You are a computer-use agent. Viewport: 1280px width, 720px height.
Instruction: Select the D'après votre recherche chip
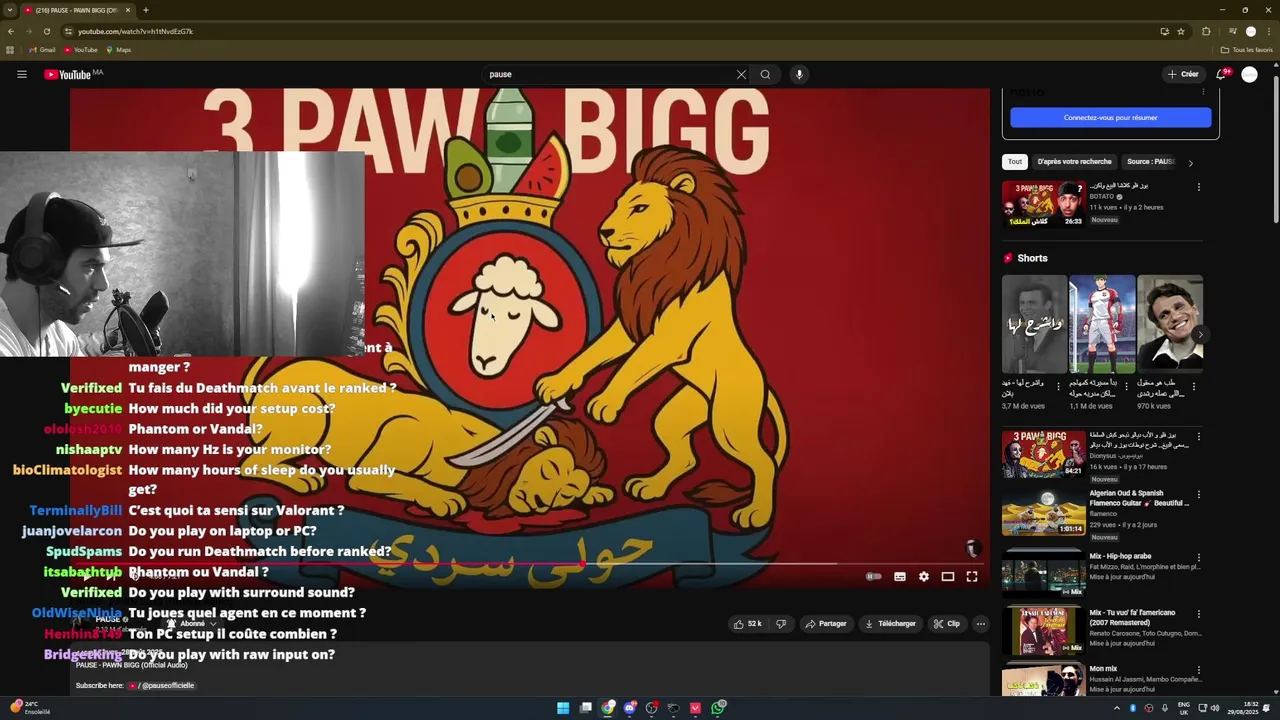[1074, 162]
